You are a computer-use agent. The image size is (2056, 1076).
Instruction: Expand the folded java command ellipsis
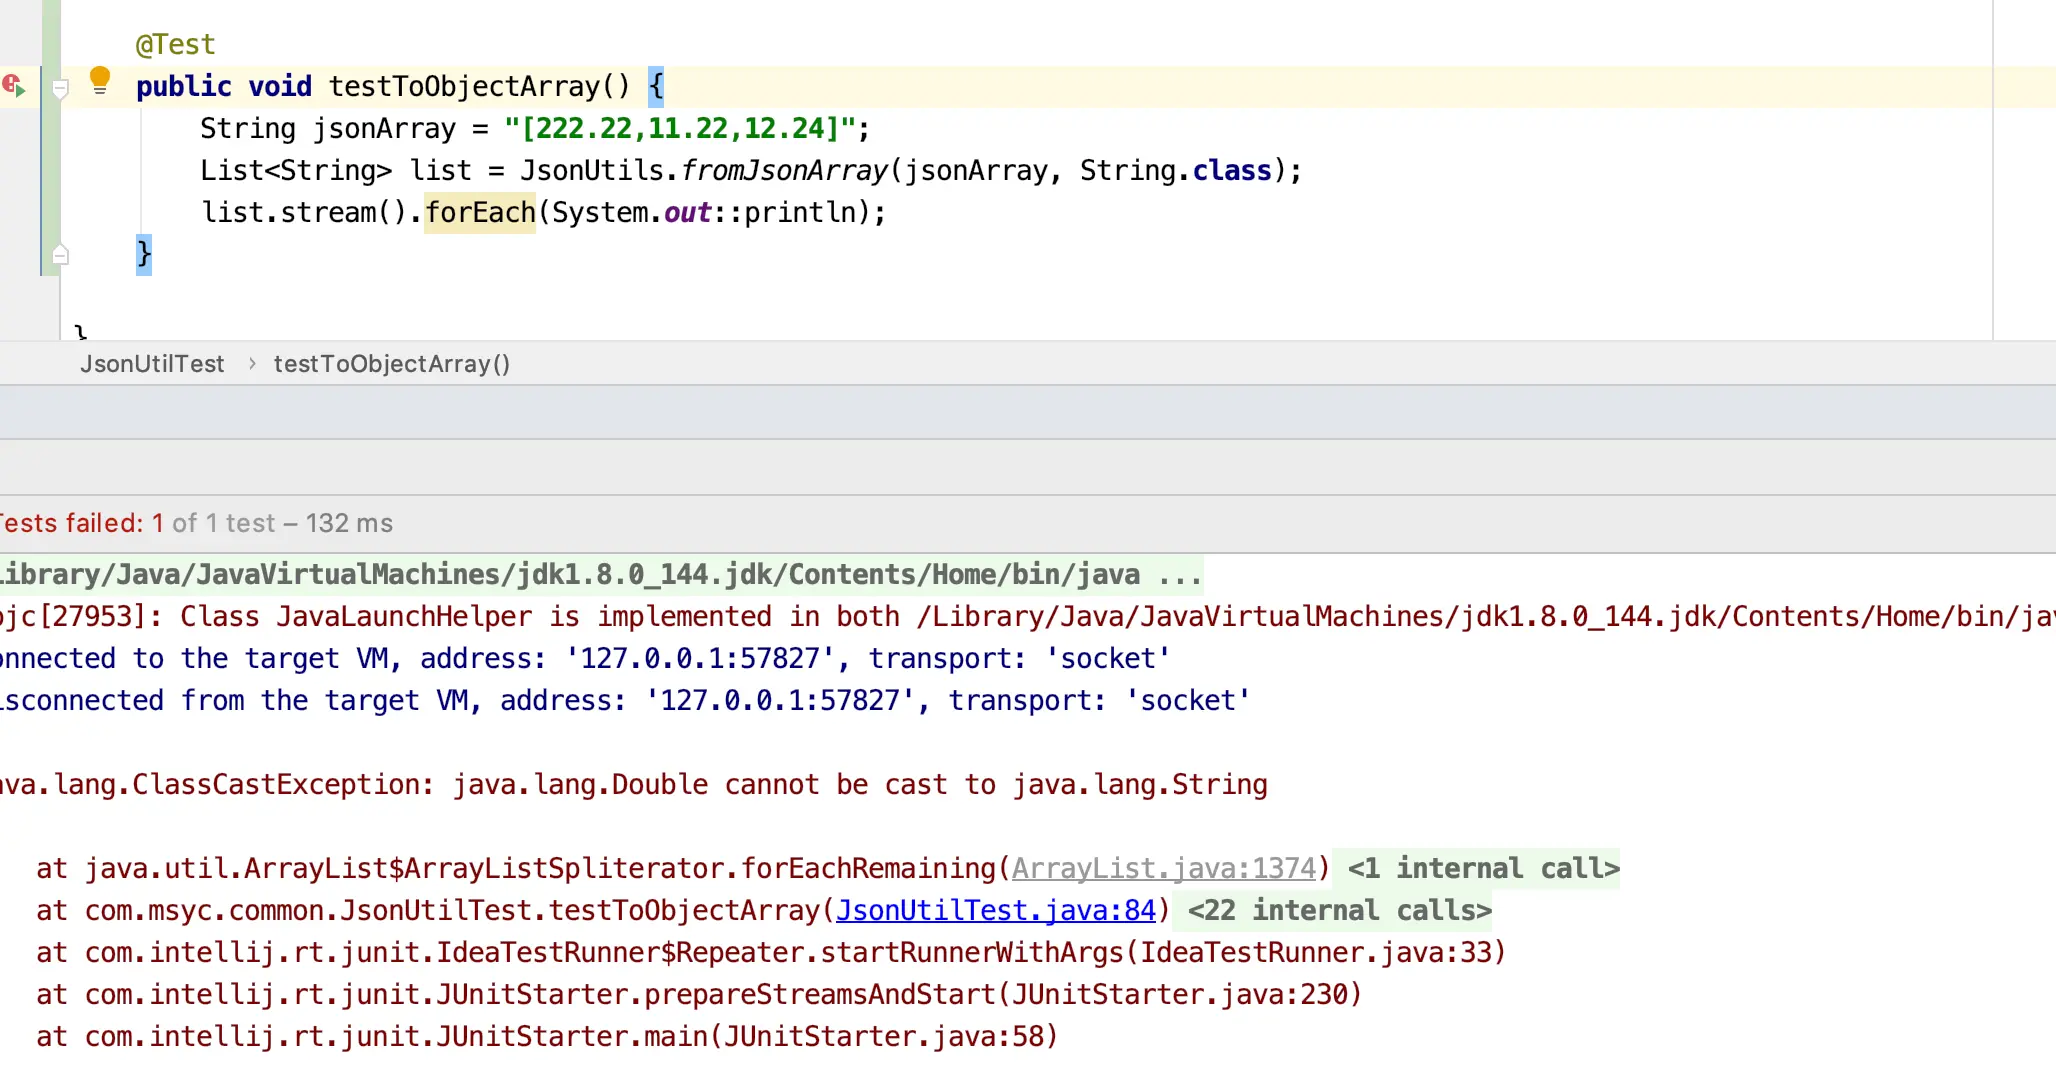1180,575
